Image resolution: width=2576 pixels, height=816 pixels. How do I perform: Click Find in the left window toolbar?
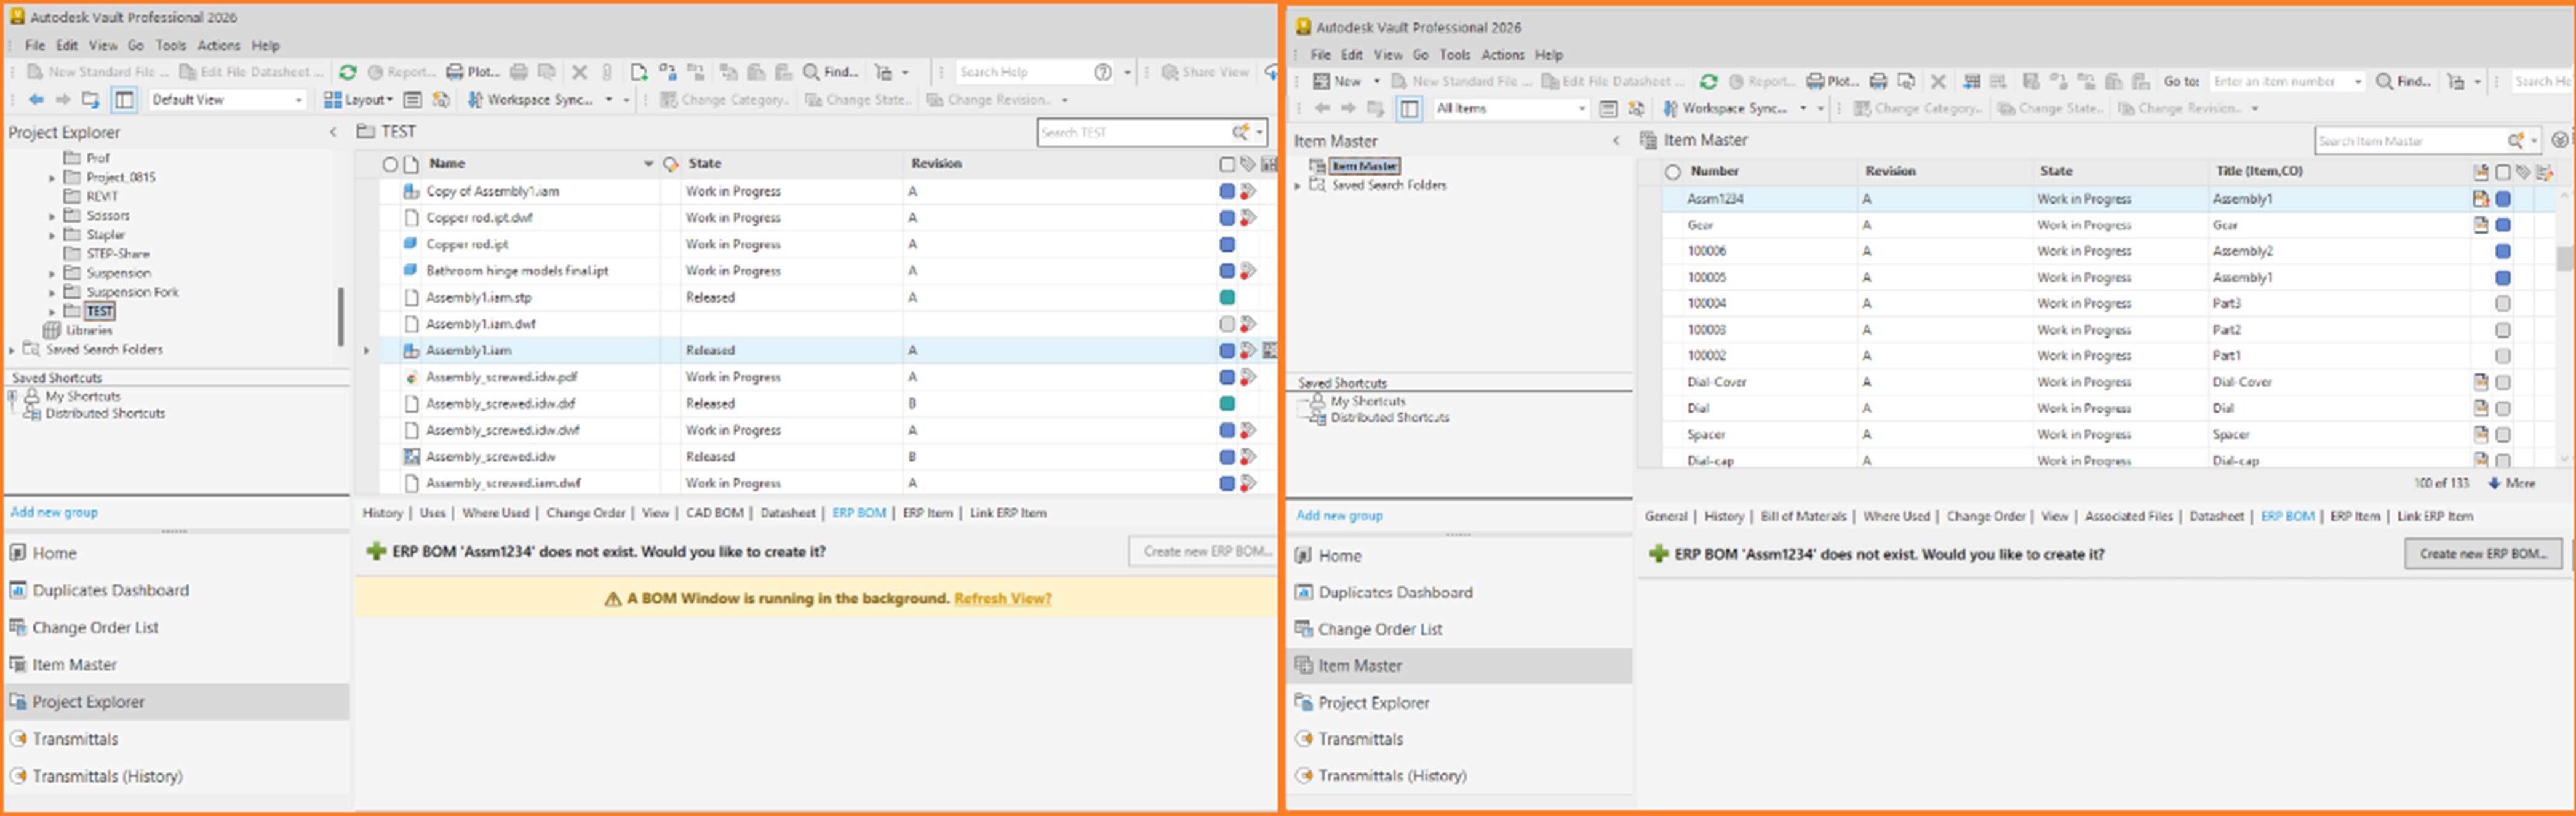click(831, 72)
